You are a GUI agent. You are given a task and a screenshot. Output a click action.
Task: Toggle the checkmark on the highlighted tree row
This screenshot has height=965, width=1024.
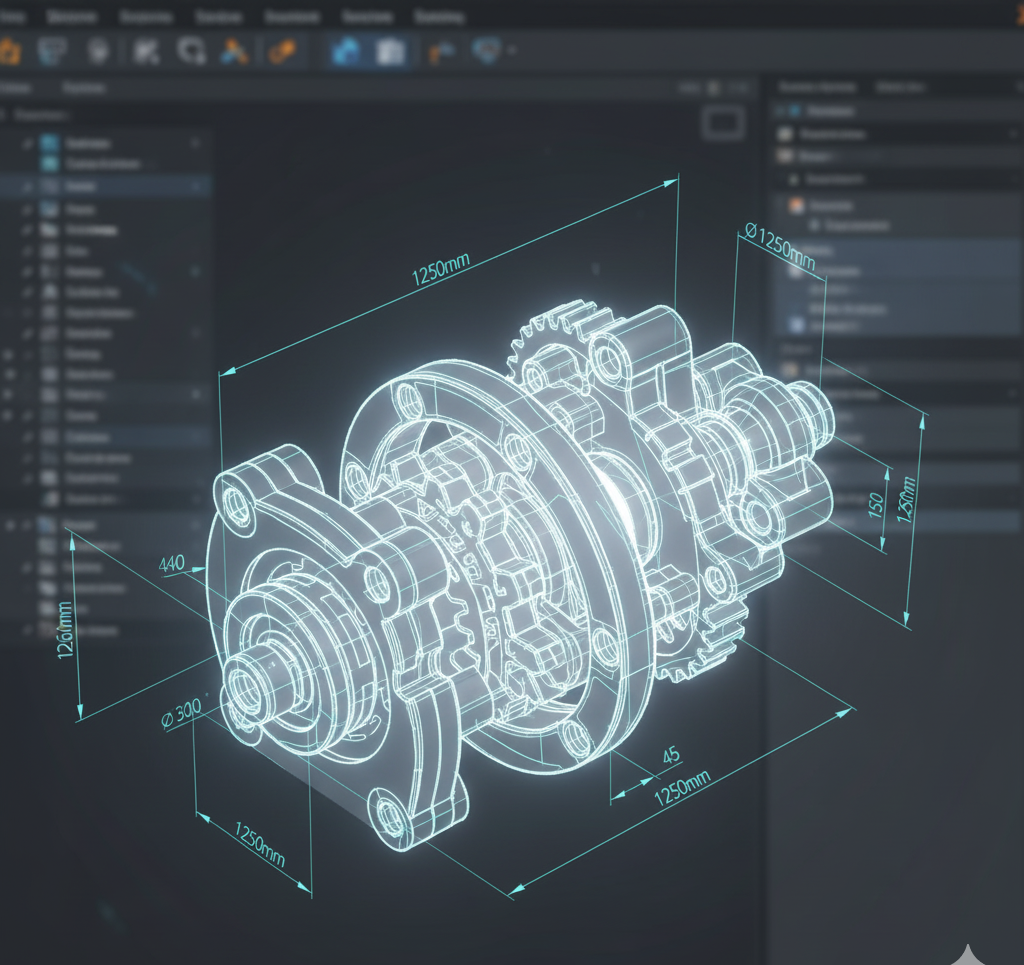[26, 187]
